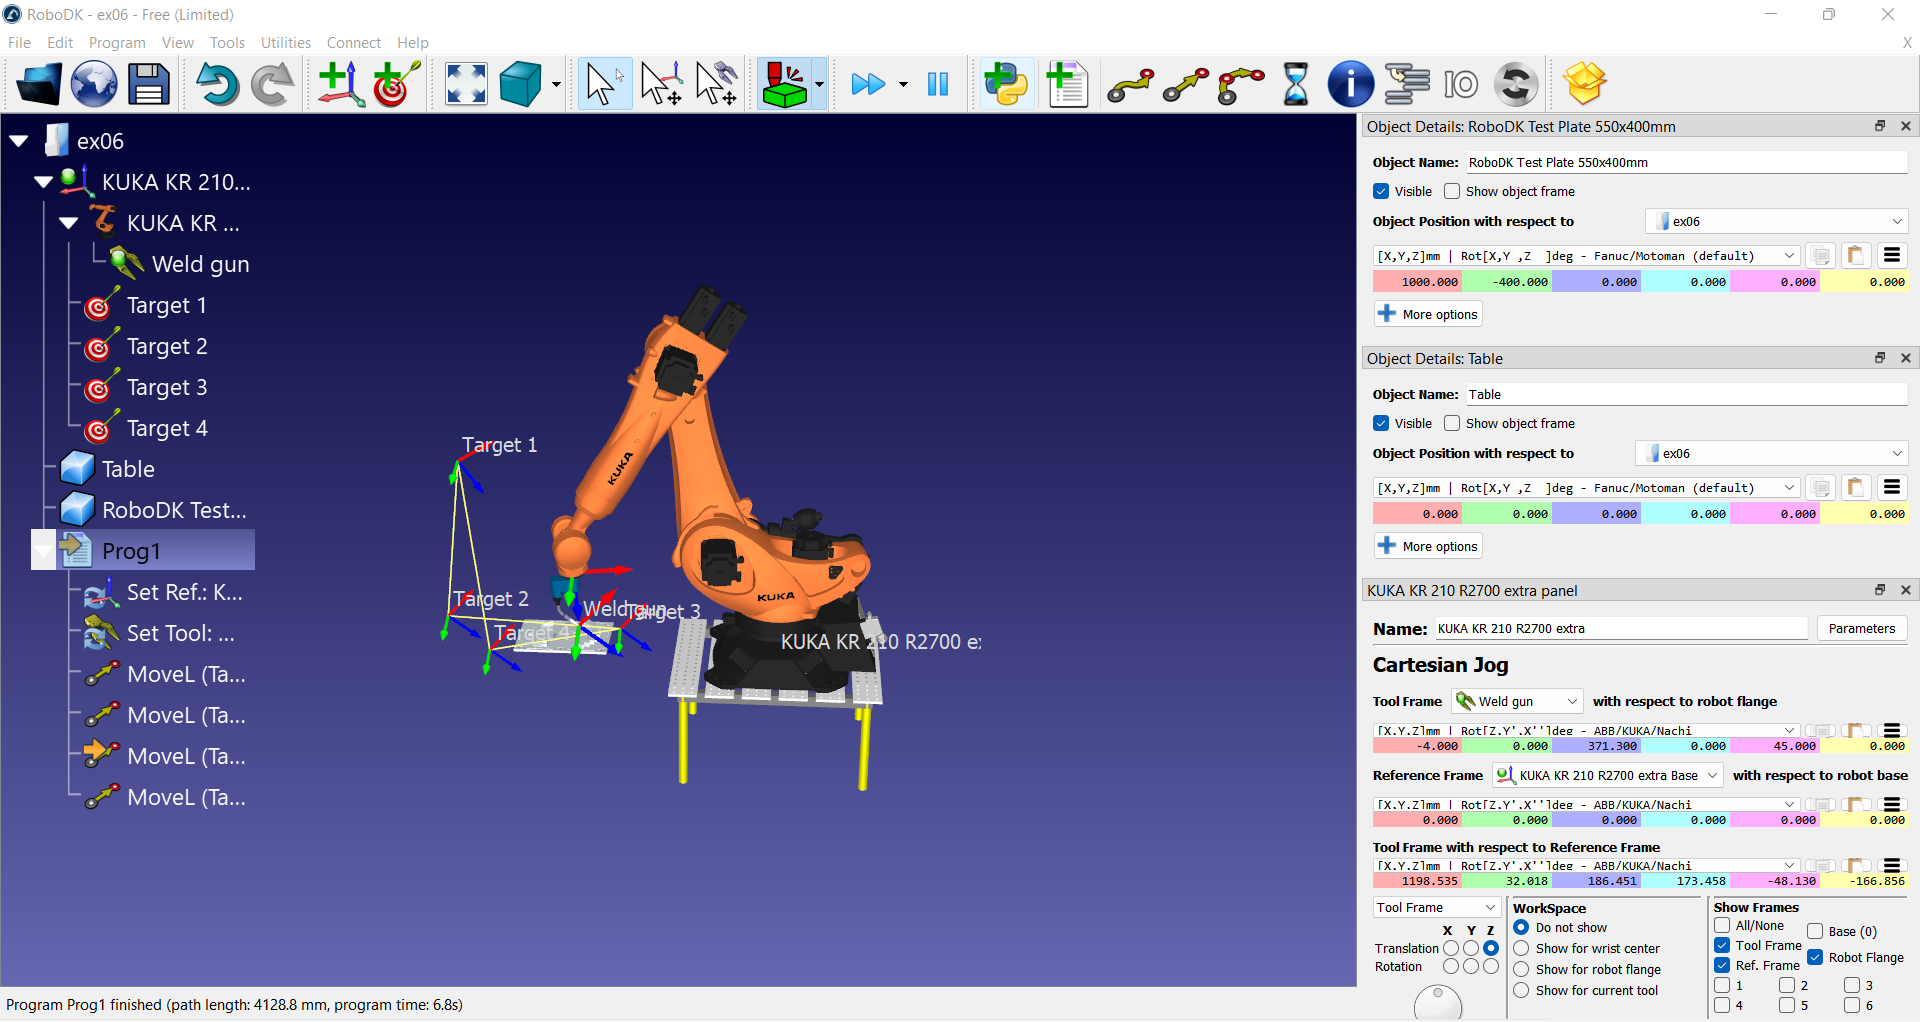Select Show for robot flange workspace
Viewport: 1920px width, 1022px height.
(1521, 969)
